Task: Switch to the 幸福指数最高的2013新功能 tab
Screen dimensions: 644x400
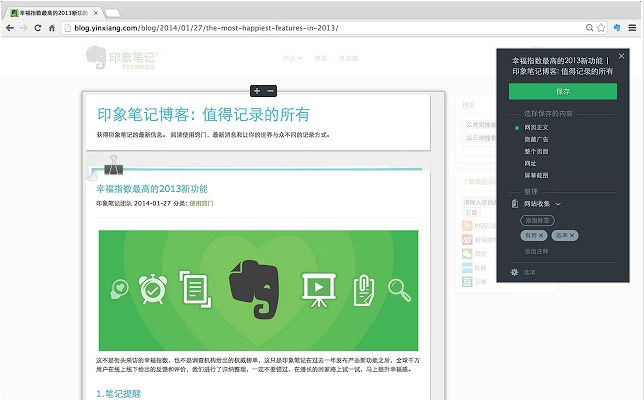Action: (x=51, y=13)
